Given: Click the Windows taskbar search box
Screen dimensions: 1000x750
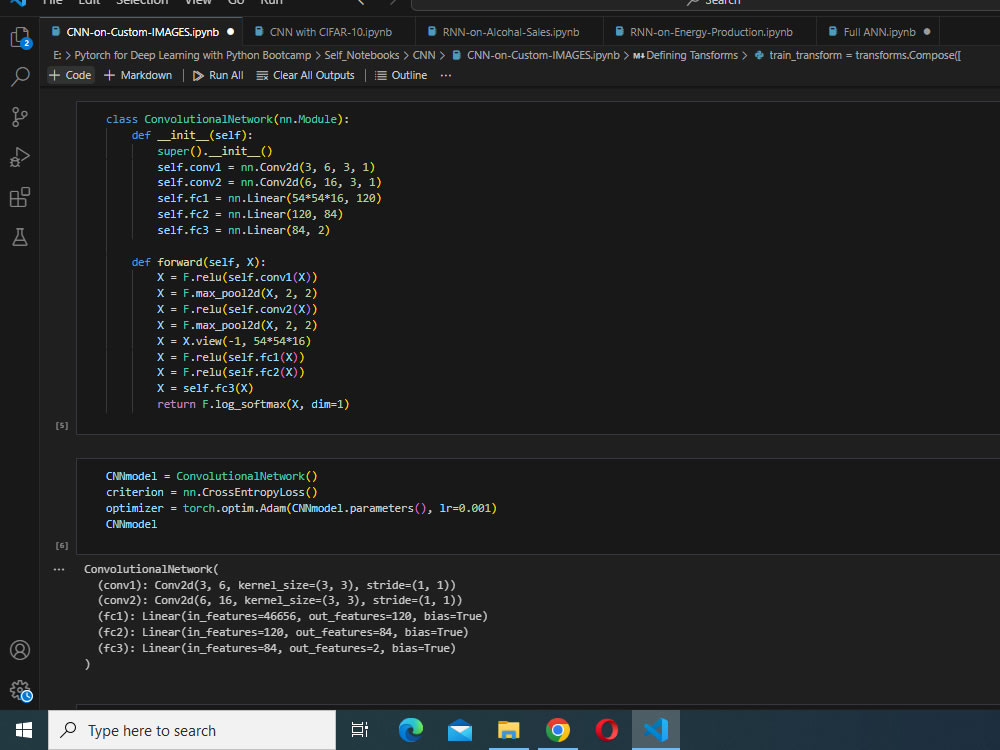Looking at the screenshot, I should pyautogui.click(x=192, y=730).
